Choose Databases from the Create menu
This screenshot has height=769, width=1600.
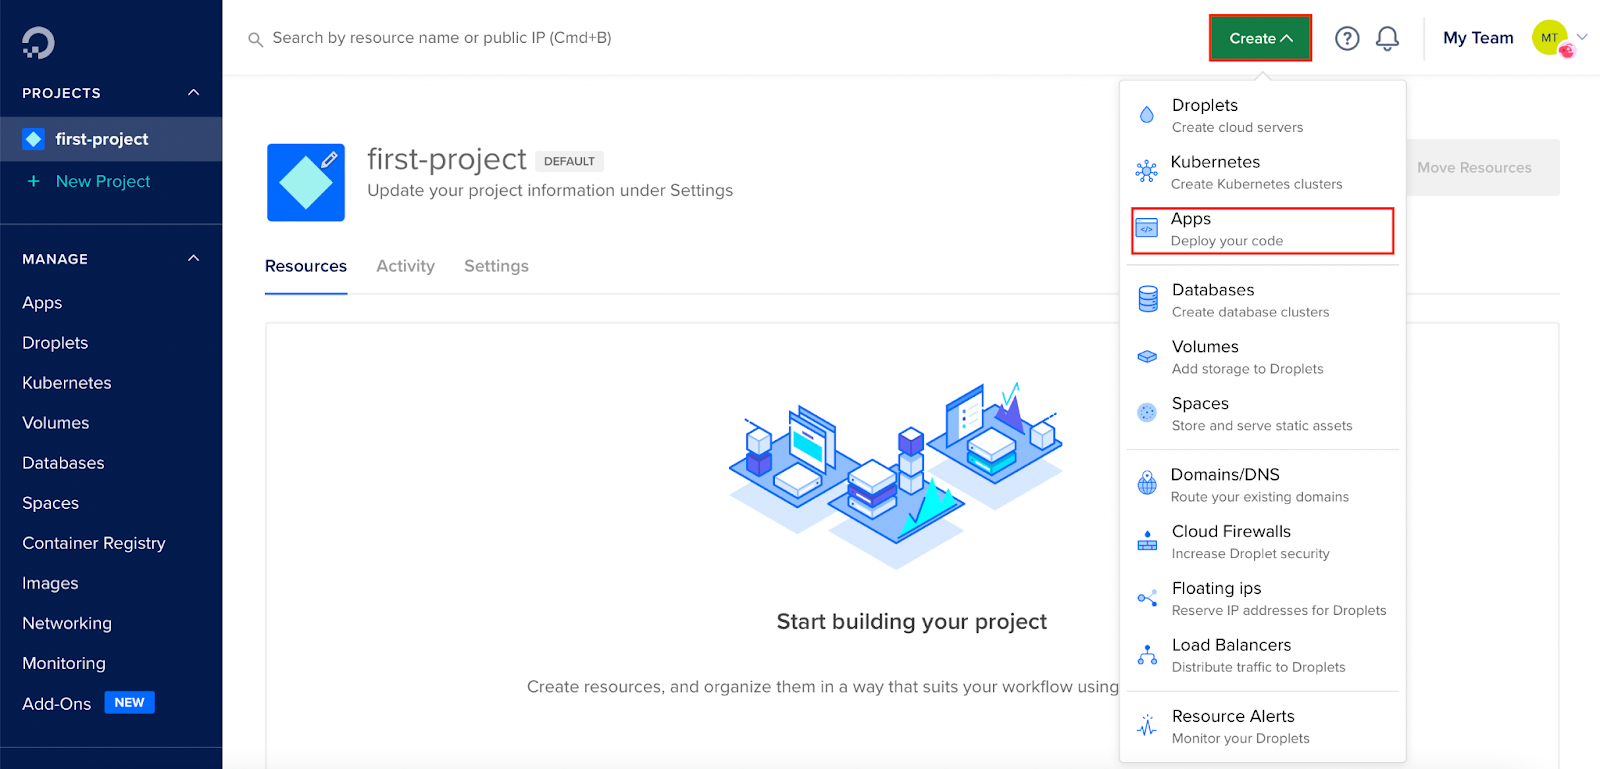[x=1262, y=300]
